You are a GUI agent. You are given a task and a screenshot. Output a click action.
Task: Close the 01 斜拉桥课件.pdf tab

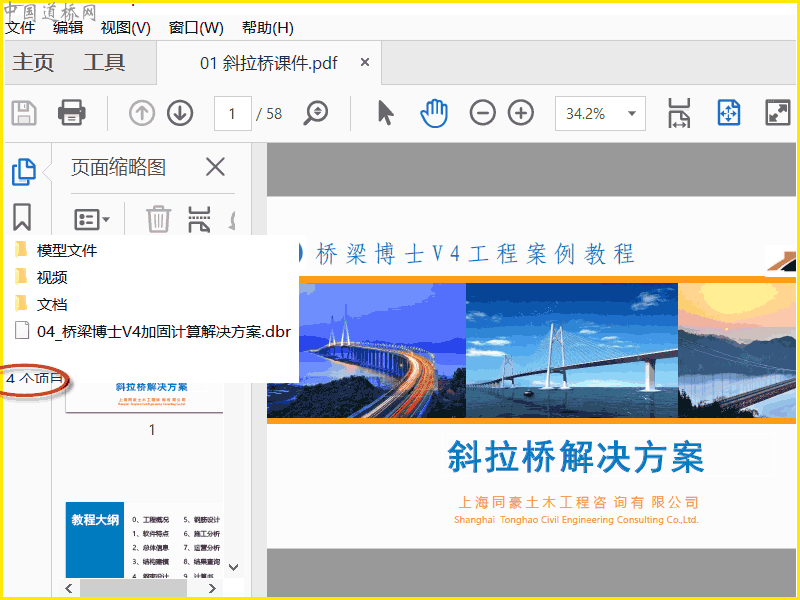pyautogui.click(x=365, y=62)
